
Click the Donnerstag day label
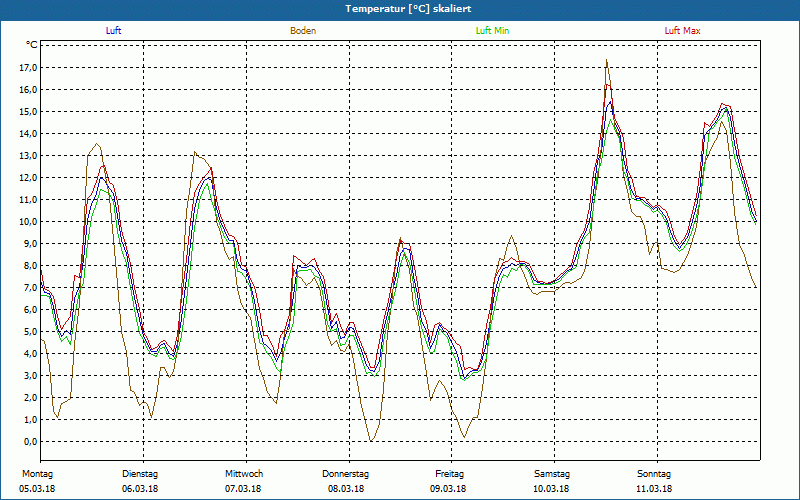tap(345, 474)
